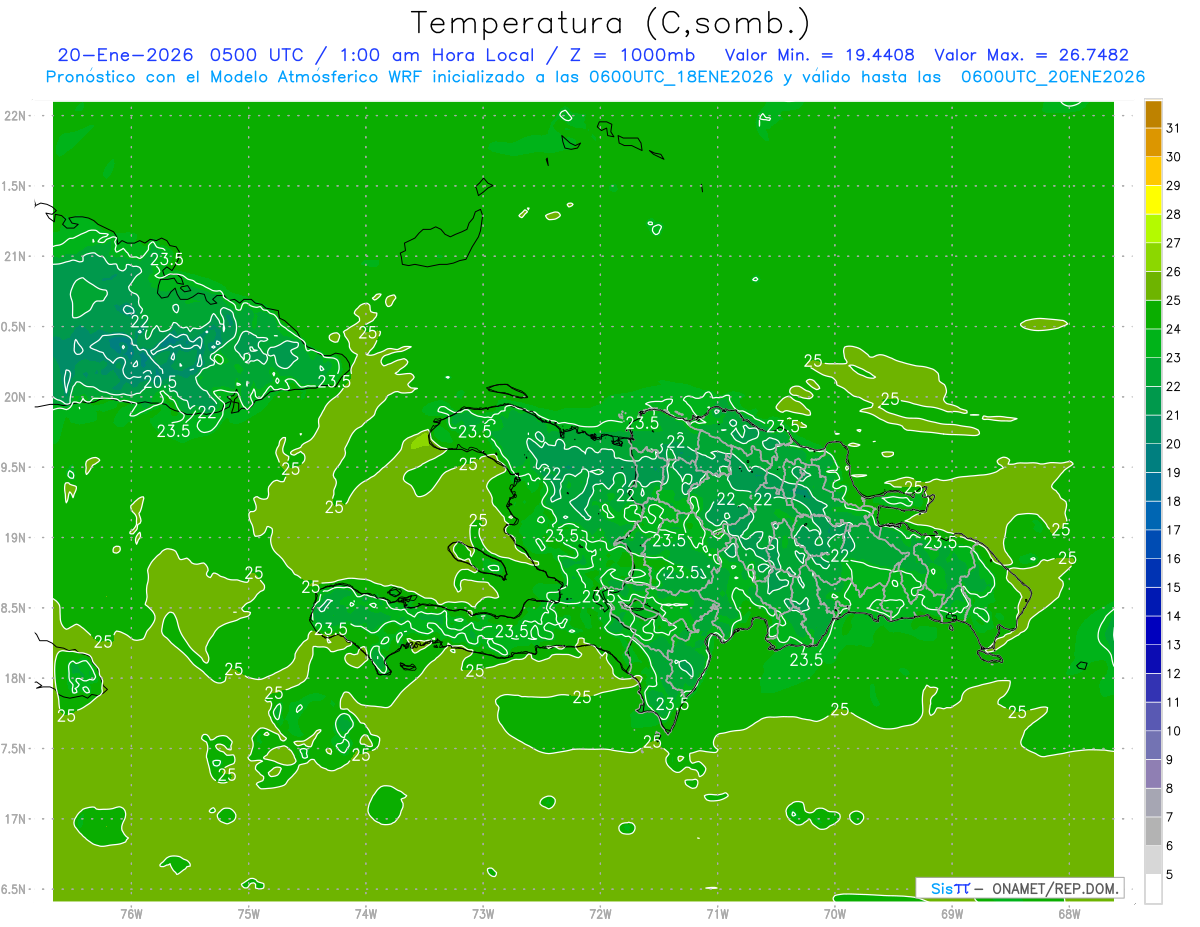This screenshot has width=1200, height=927.
Task: Click the '18N' latitude axis label
Action: pyautogui.click(x=15, y=679)
